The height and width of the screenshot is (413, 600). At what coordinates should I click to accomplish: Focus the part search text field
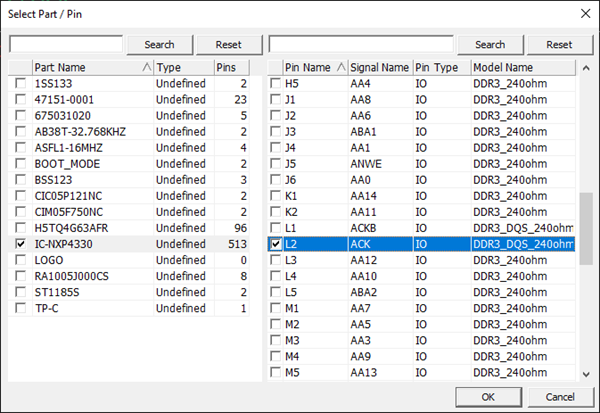(66, 45)
